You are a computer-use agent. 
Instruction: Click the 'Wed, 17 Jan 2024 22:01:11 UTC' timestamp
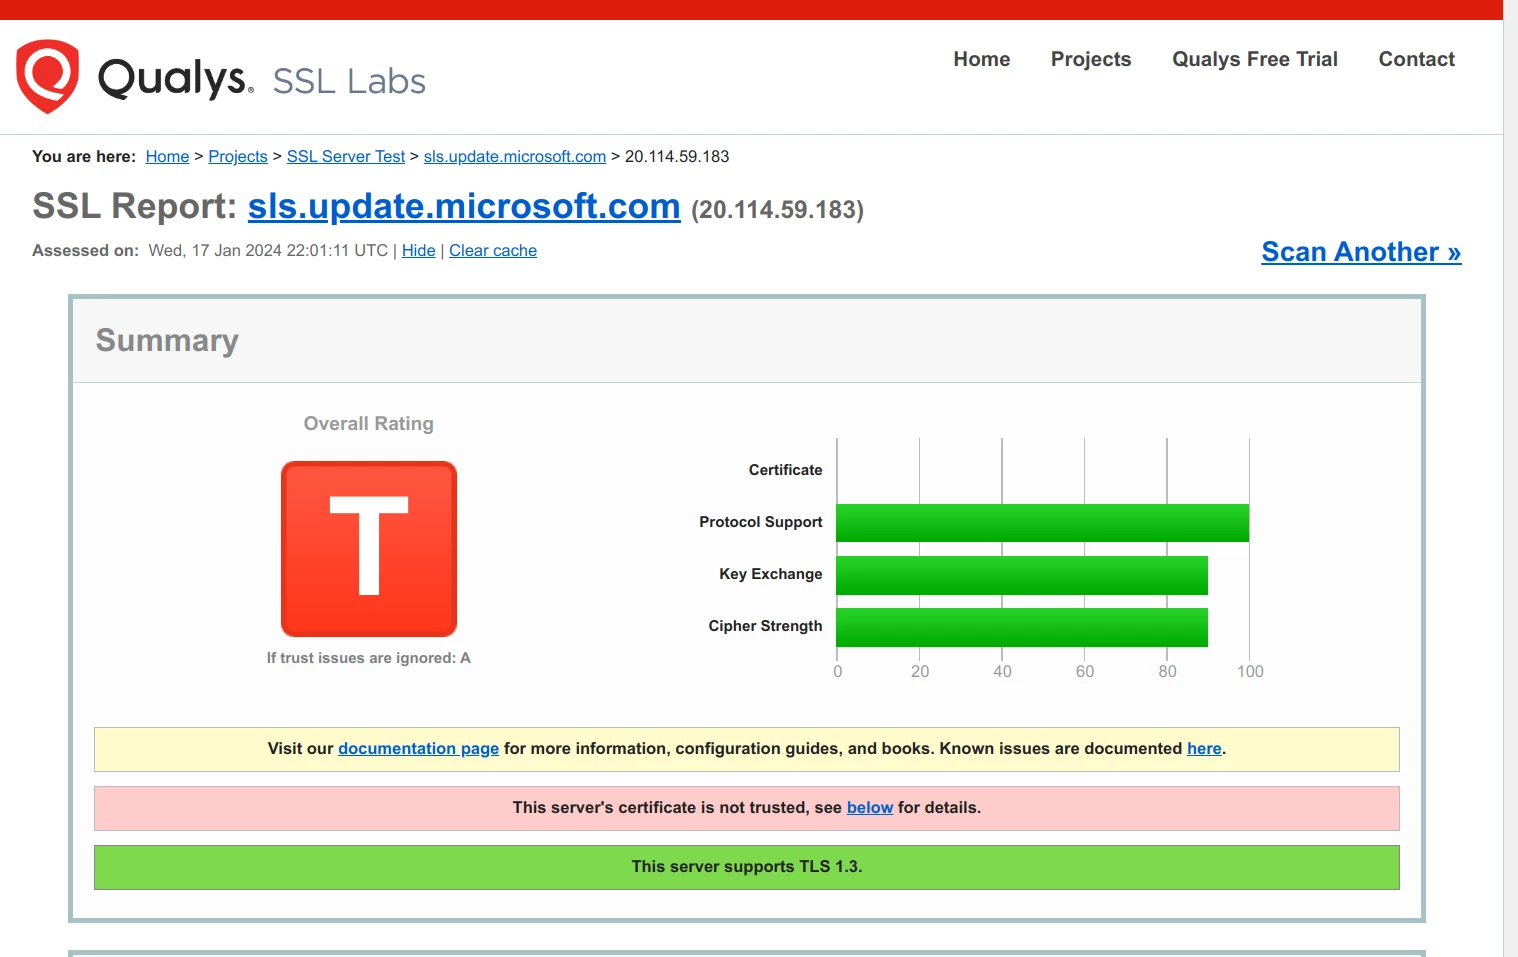click(268, 251)
